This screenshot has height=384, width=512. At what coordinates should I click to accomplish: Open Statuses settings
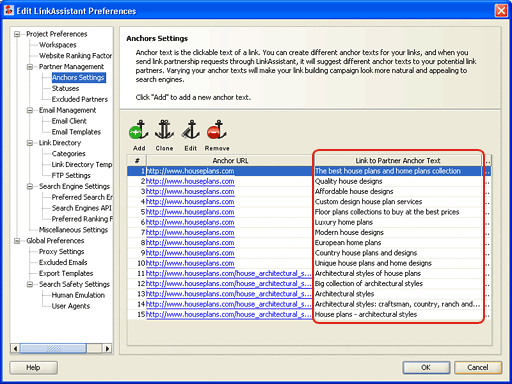pyautogui.click(x=65, y=88)
